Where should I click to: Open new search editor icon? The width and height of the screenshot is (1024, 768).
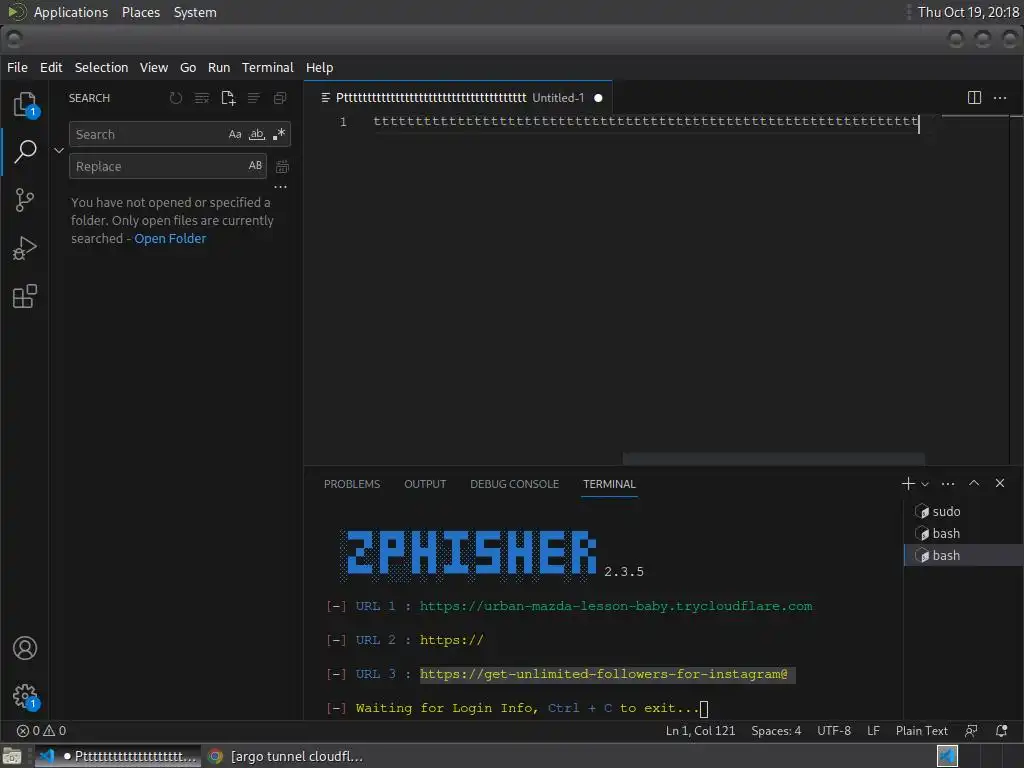click(228, 98)
